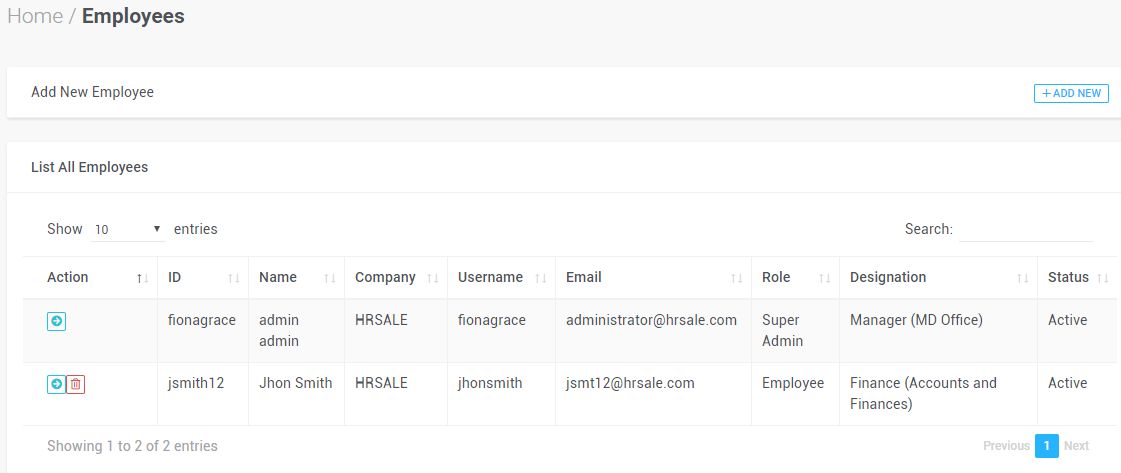Select HRSALE company in admin admin row
1121x473 pixels.
pyautogui.click(x=381, y=320)
